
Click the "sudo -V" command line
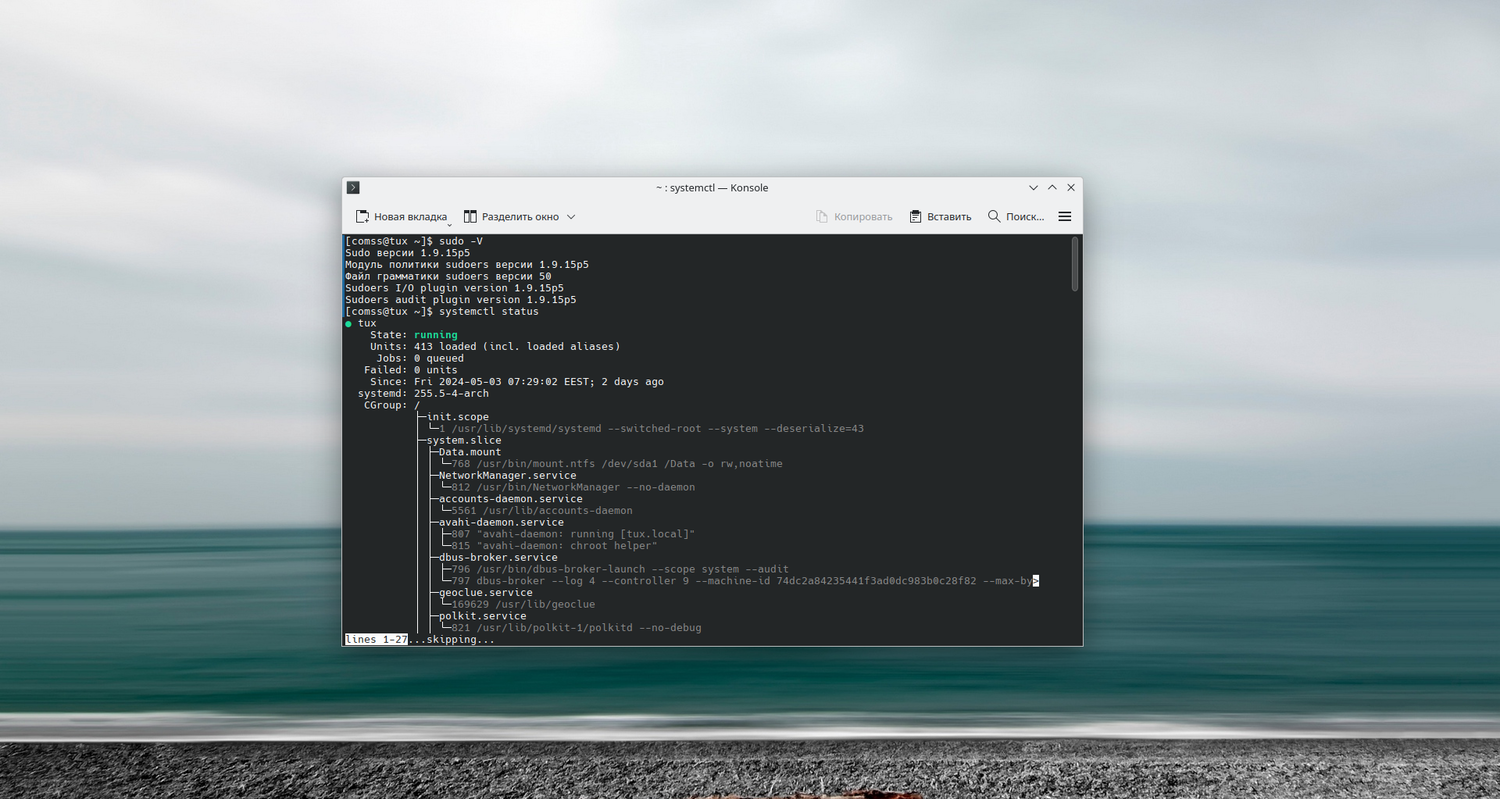[414, 241]
